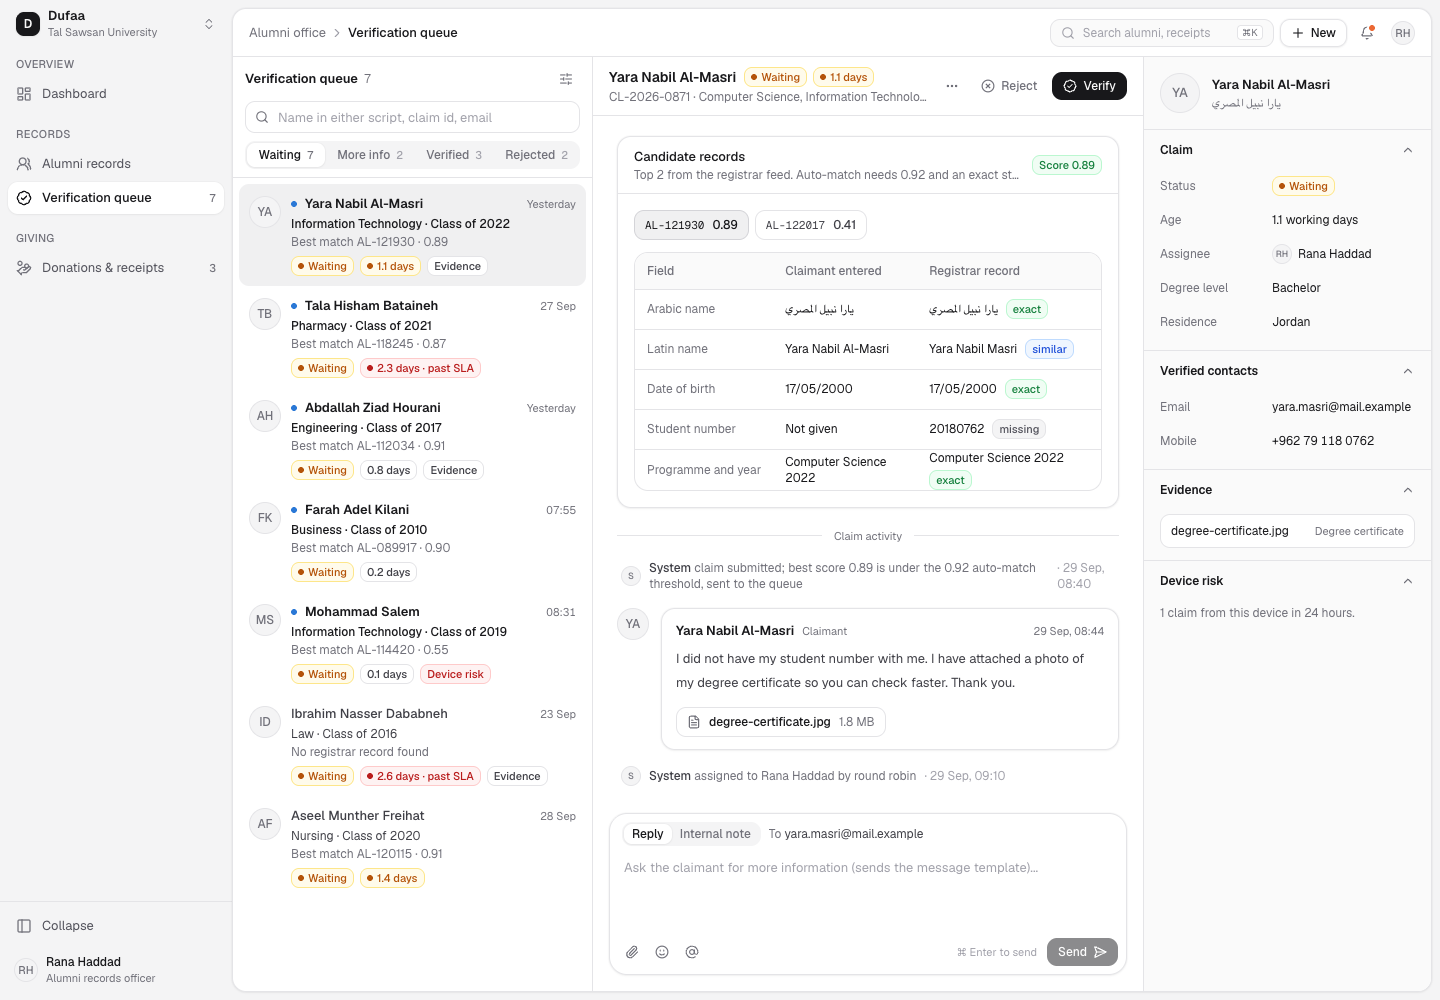
Task: Open the degree-certificate.jpg evidence item
Action: coord(1287,531)
